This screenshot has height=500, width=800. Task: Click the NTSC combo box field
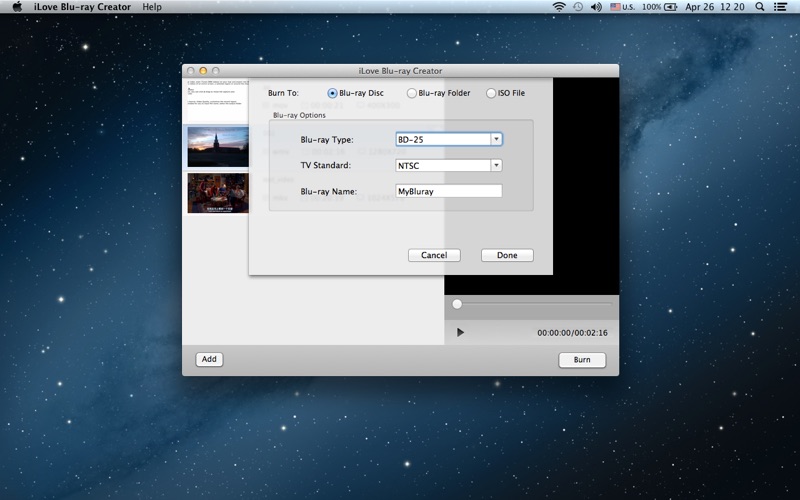[449, 165]
